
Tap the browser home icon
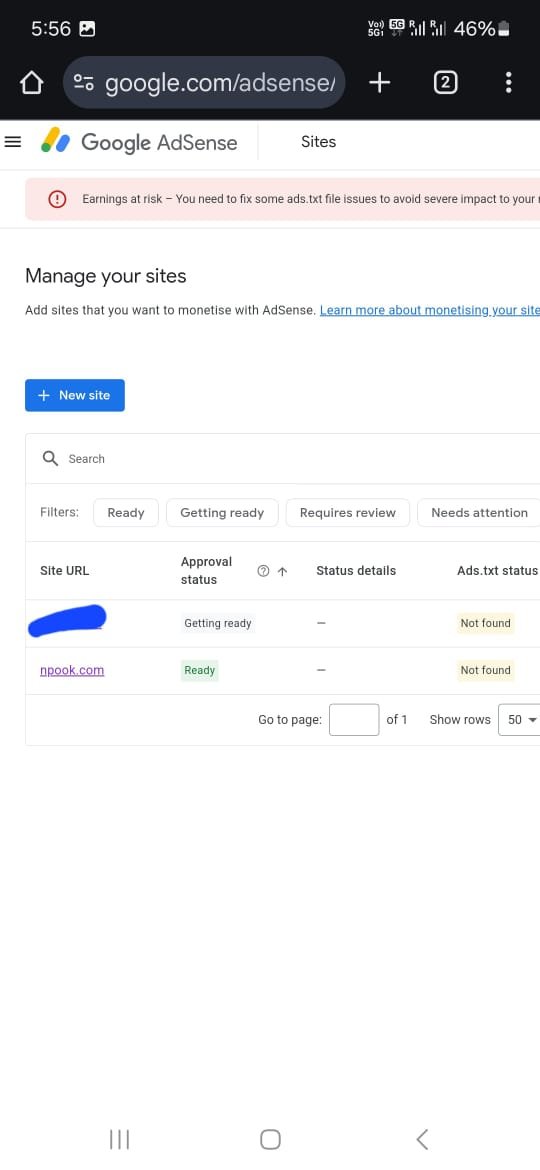(x=31, y=83)
